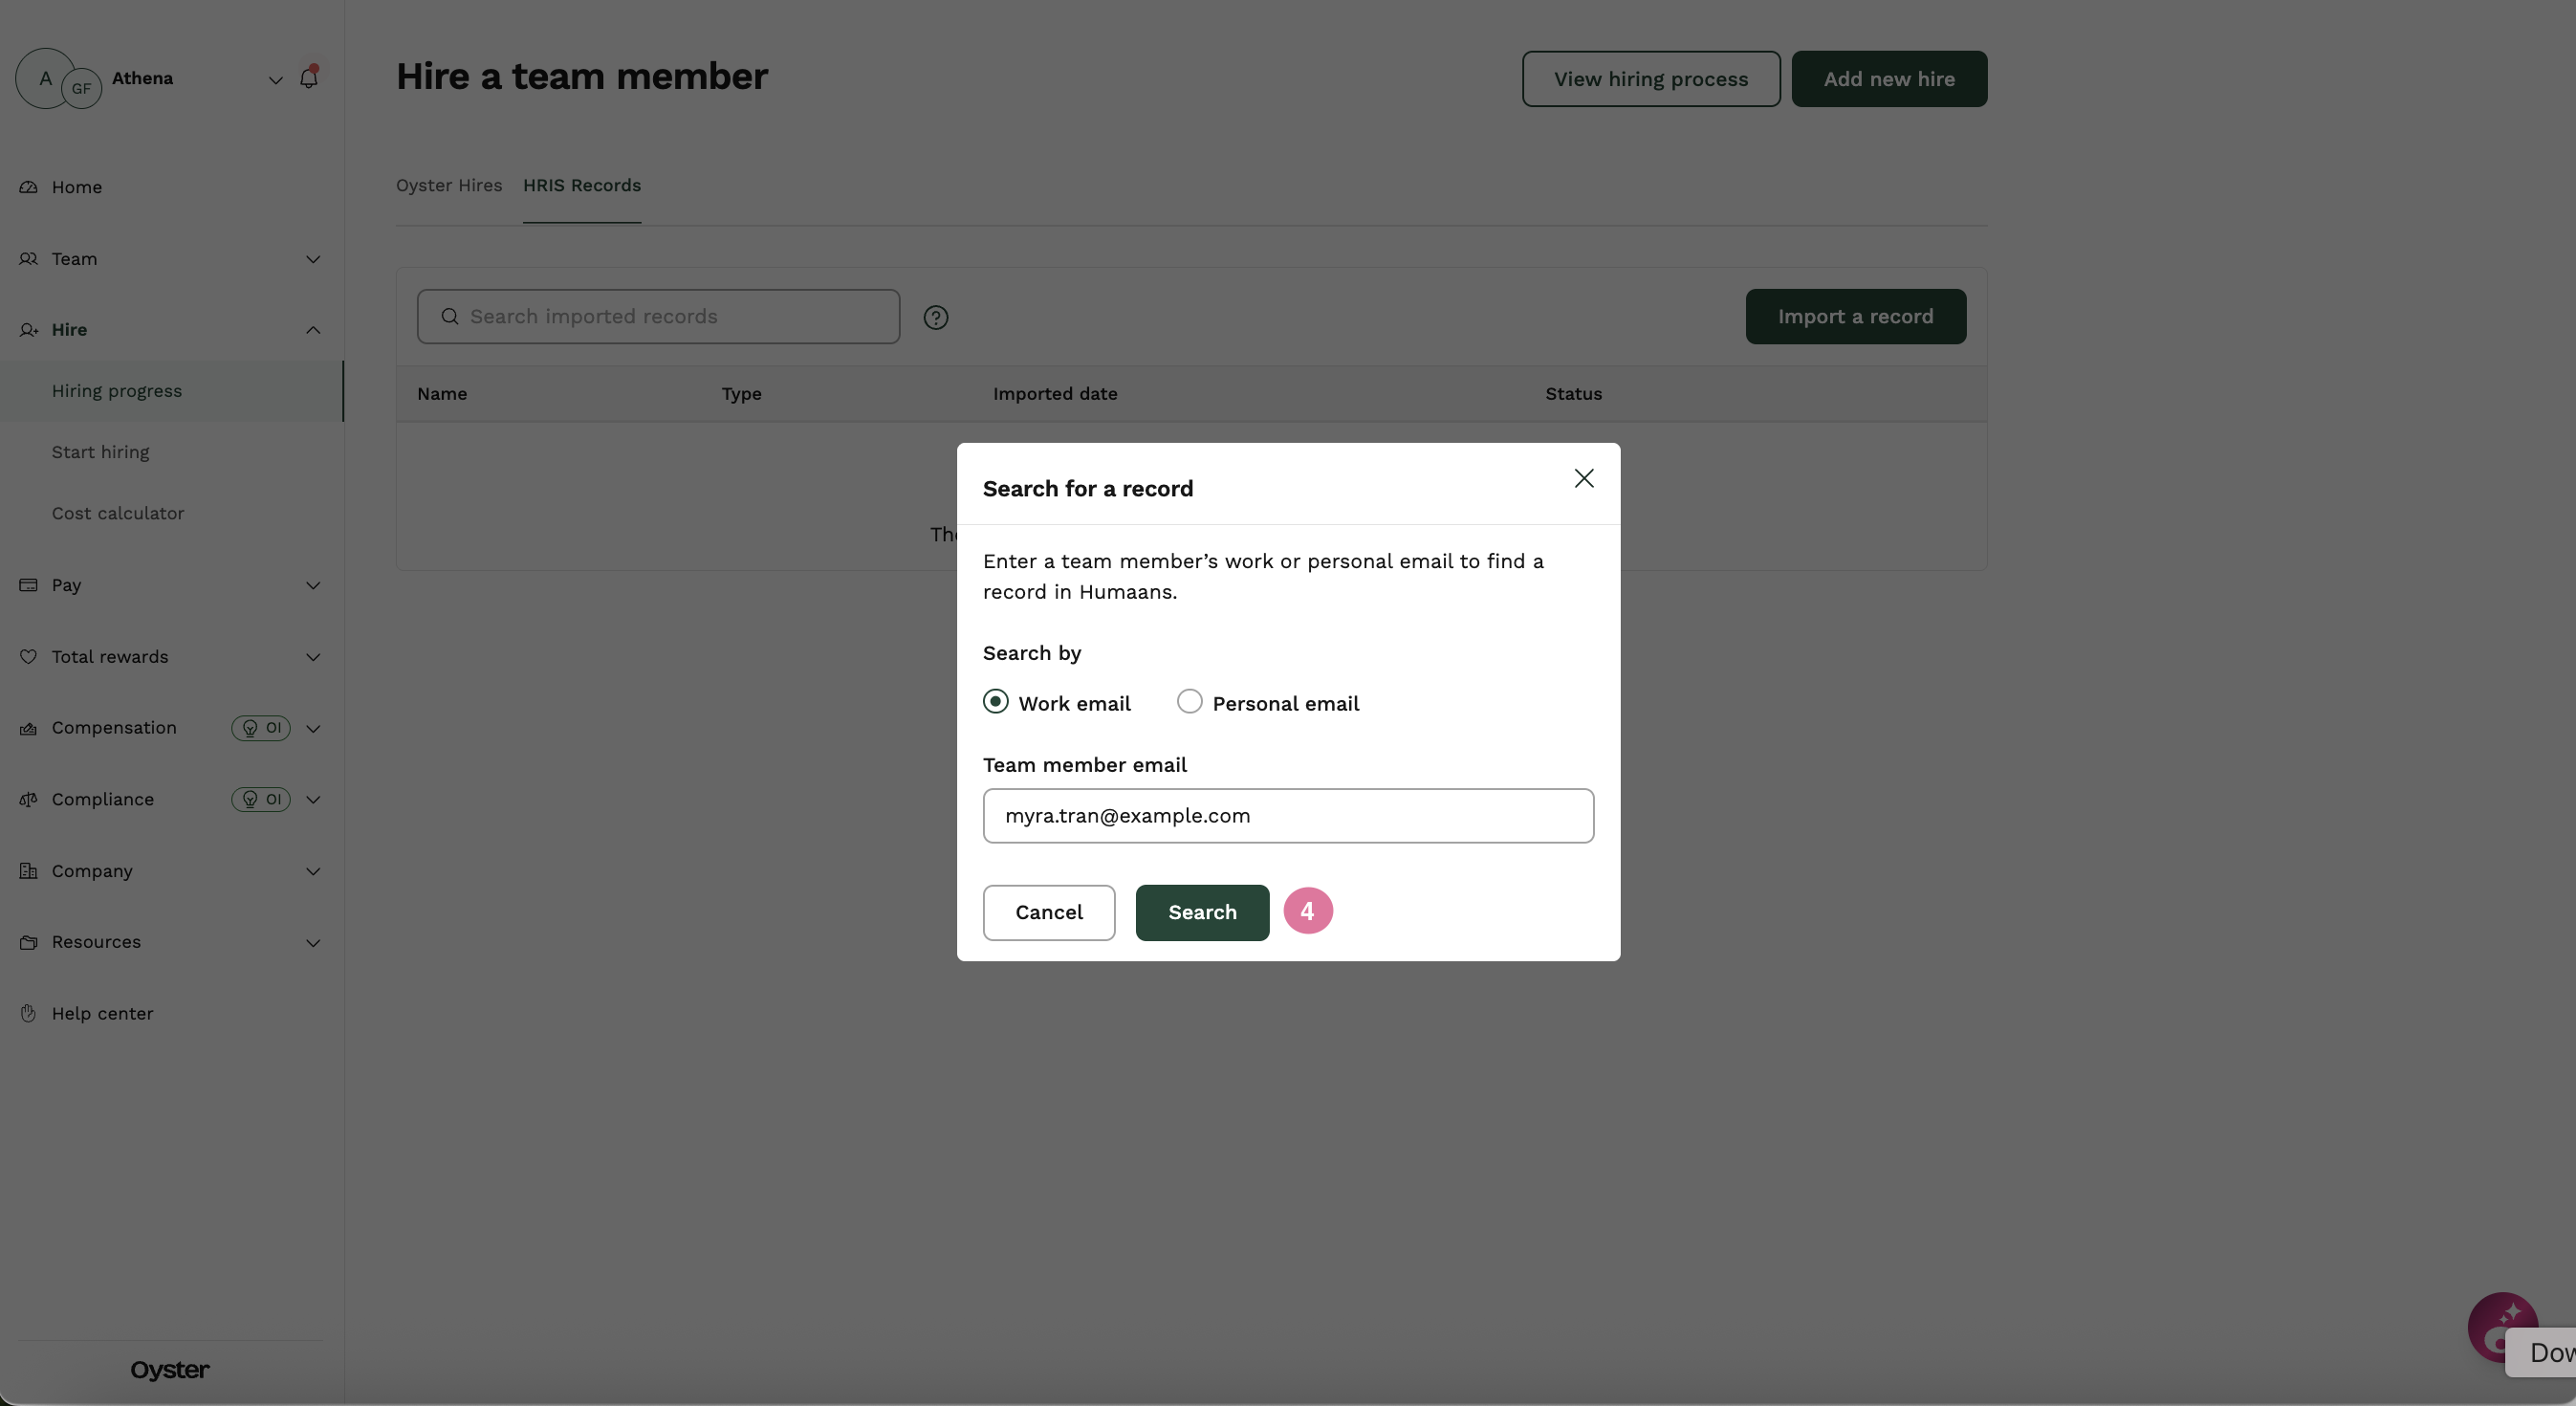Click the View hiring process button
This screenshot has height=1406, width=2576.
[1651, 79]
